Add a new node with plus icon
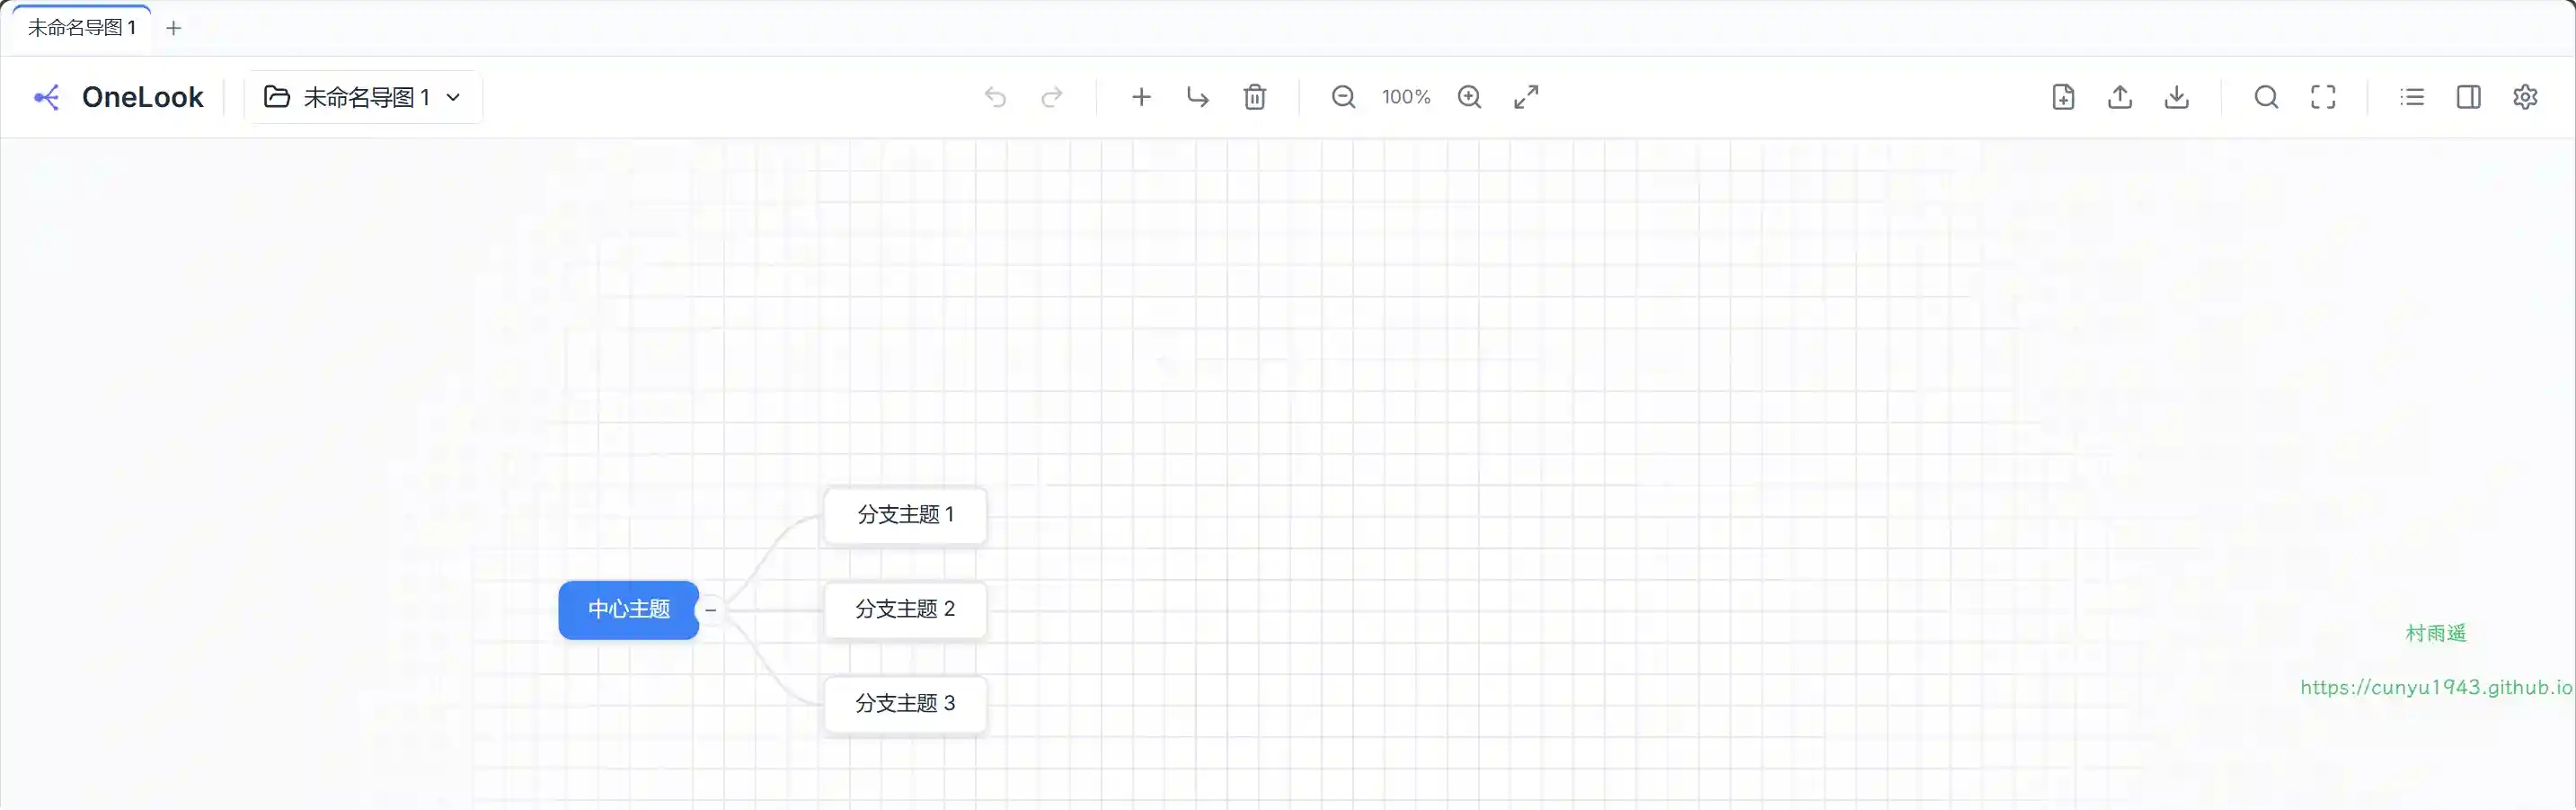Screen dimensions: 2576x810 pyautogui.click(x=1141, y=97)
